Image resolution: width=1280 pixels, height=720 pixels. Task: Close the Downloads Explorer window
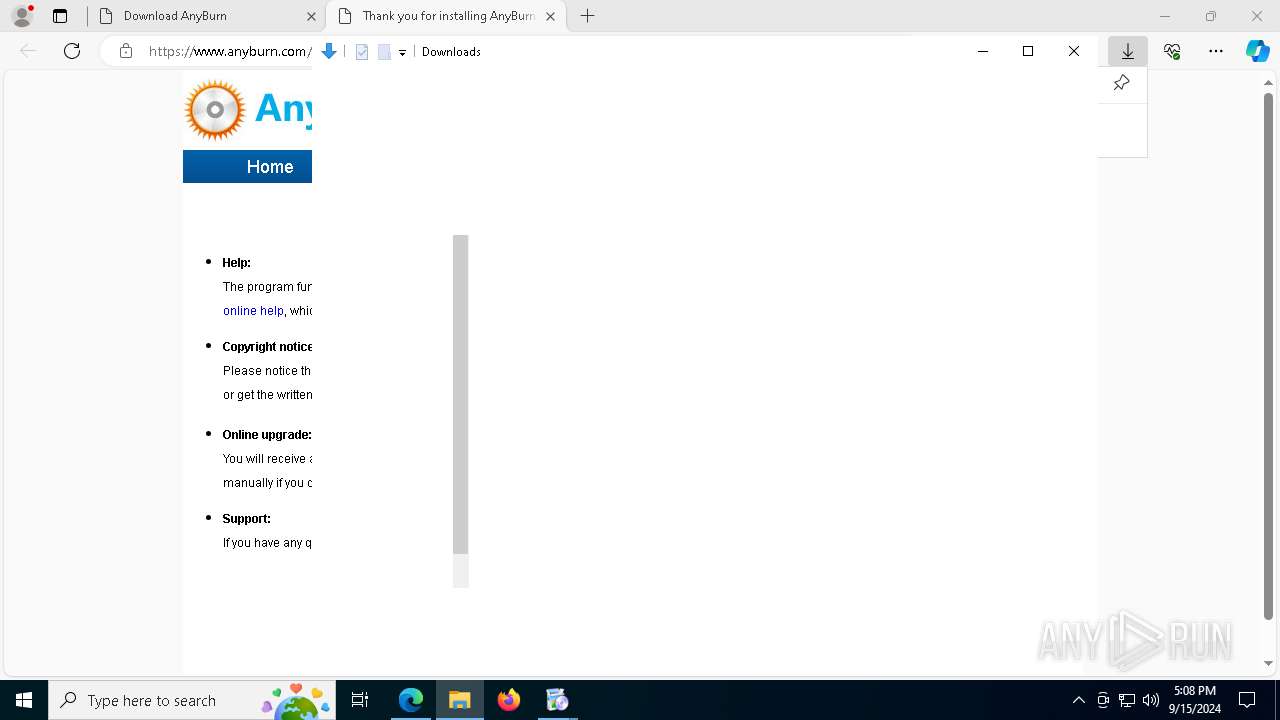pos(1074,51)
